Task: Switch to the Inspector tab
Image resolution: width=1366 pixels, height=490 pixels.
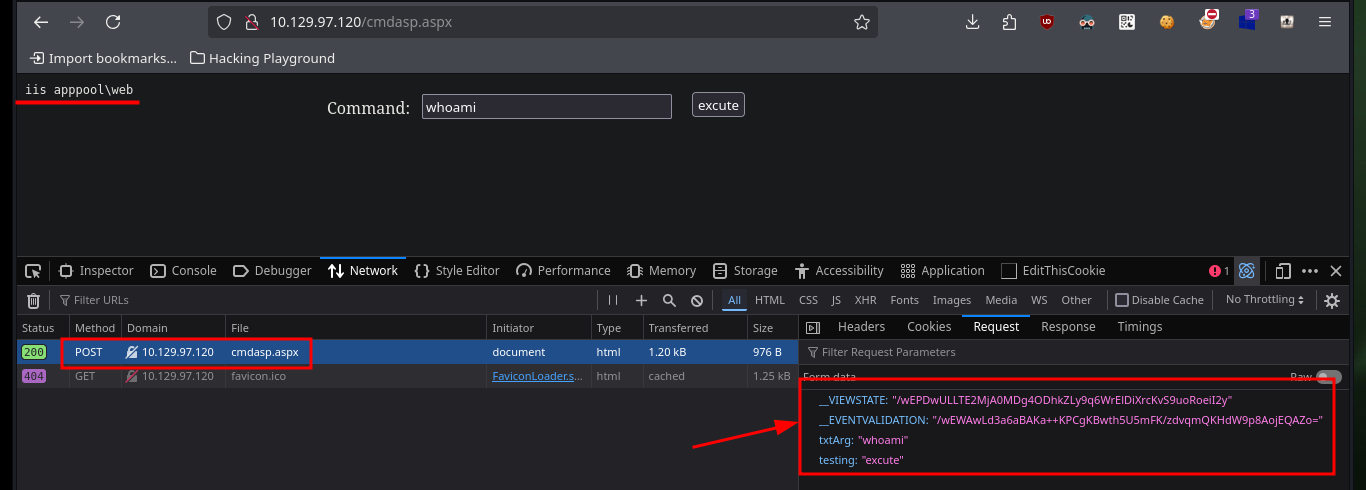Action: click(96, 271)
